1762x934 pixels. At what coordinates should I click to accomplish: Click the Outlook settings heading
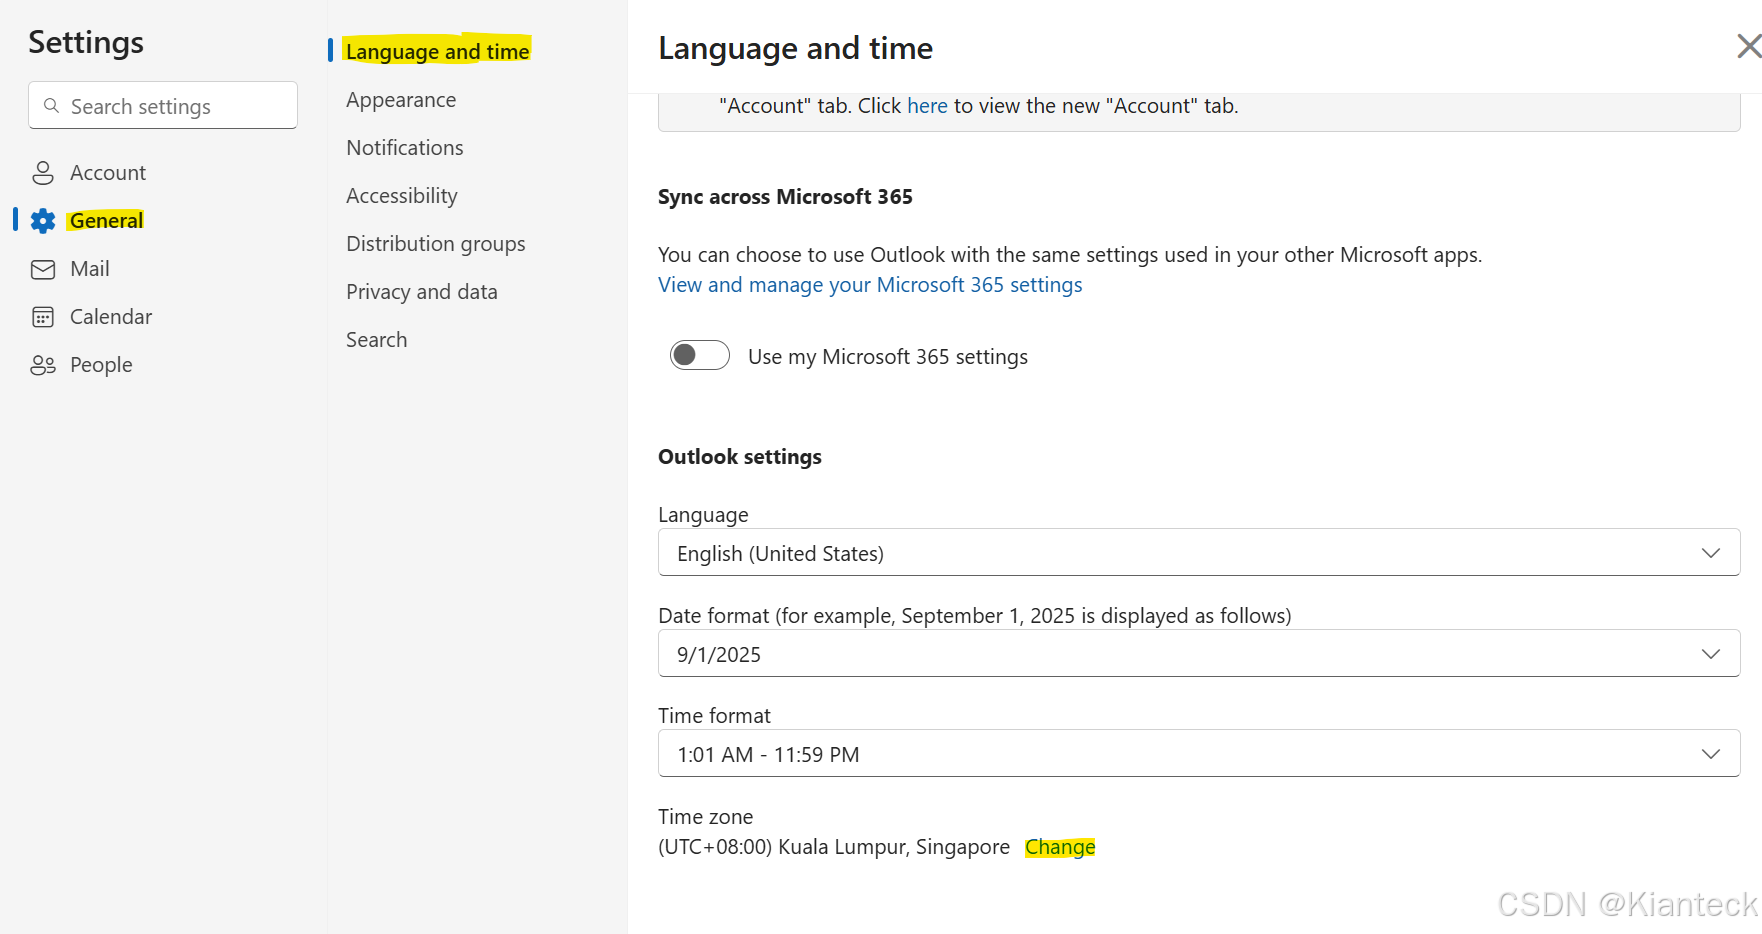point(740,457)
